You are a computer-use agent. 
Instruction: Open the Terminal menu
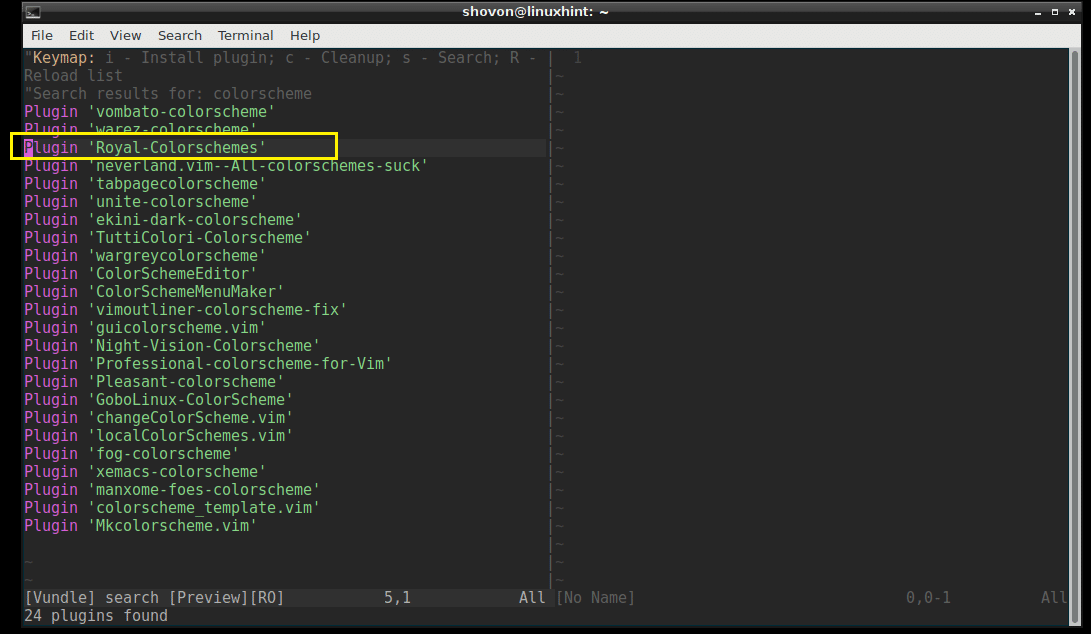pyautogui.click(x=245, y=35)
